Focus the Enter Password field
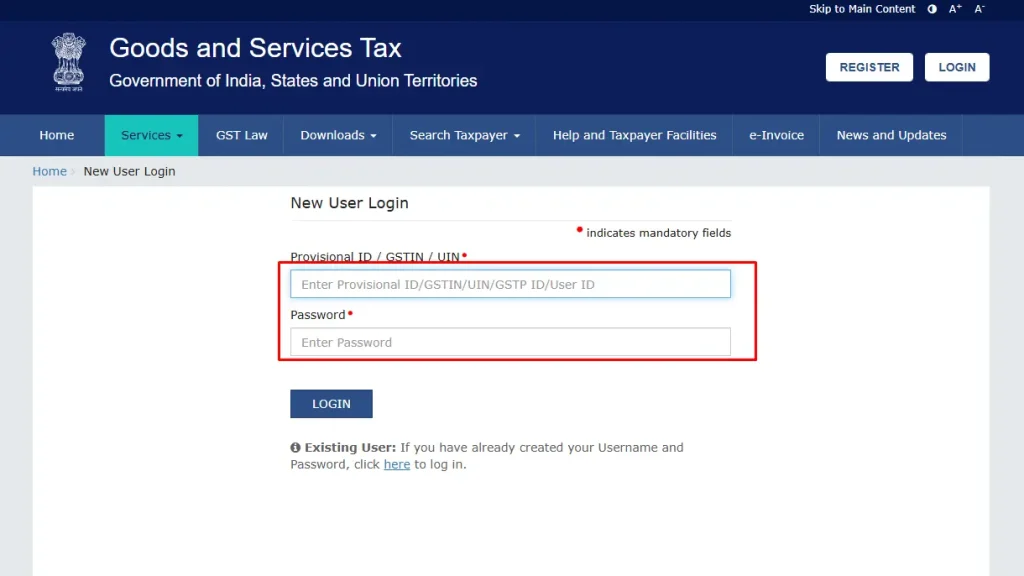Viewport: 1024px width, 576px height. coord(510,342)
